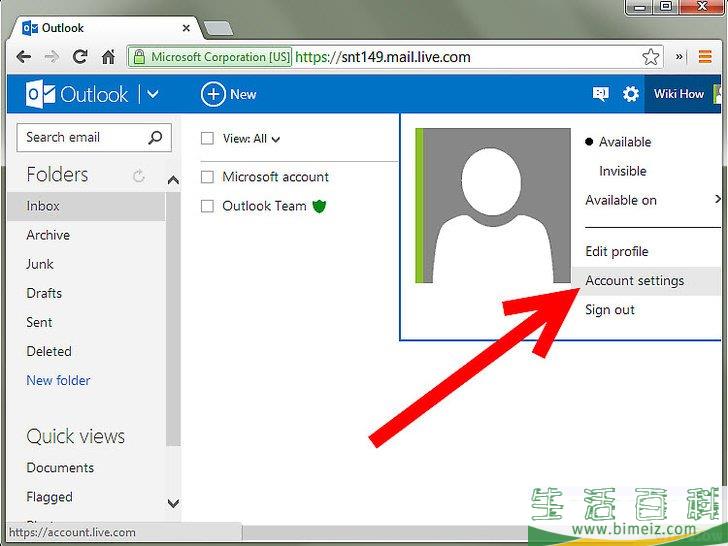Choose Account settings from the menu
728x546 pixels.
click(x=646, y=281)
